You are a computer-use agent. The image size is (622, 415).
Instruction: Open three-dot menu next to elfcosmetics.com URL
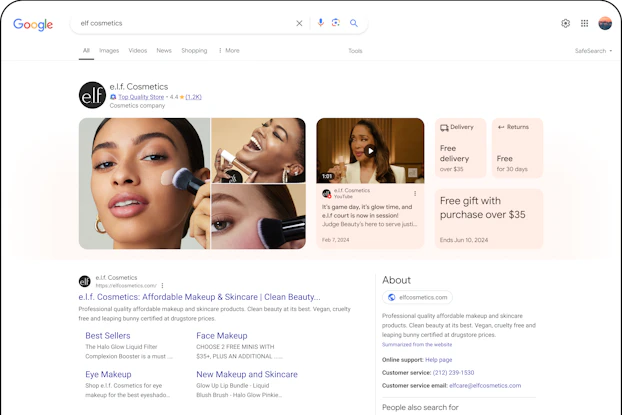point(162,286)
